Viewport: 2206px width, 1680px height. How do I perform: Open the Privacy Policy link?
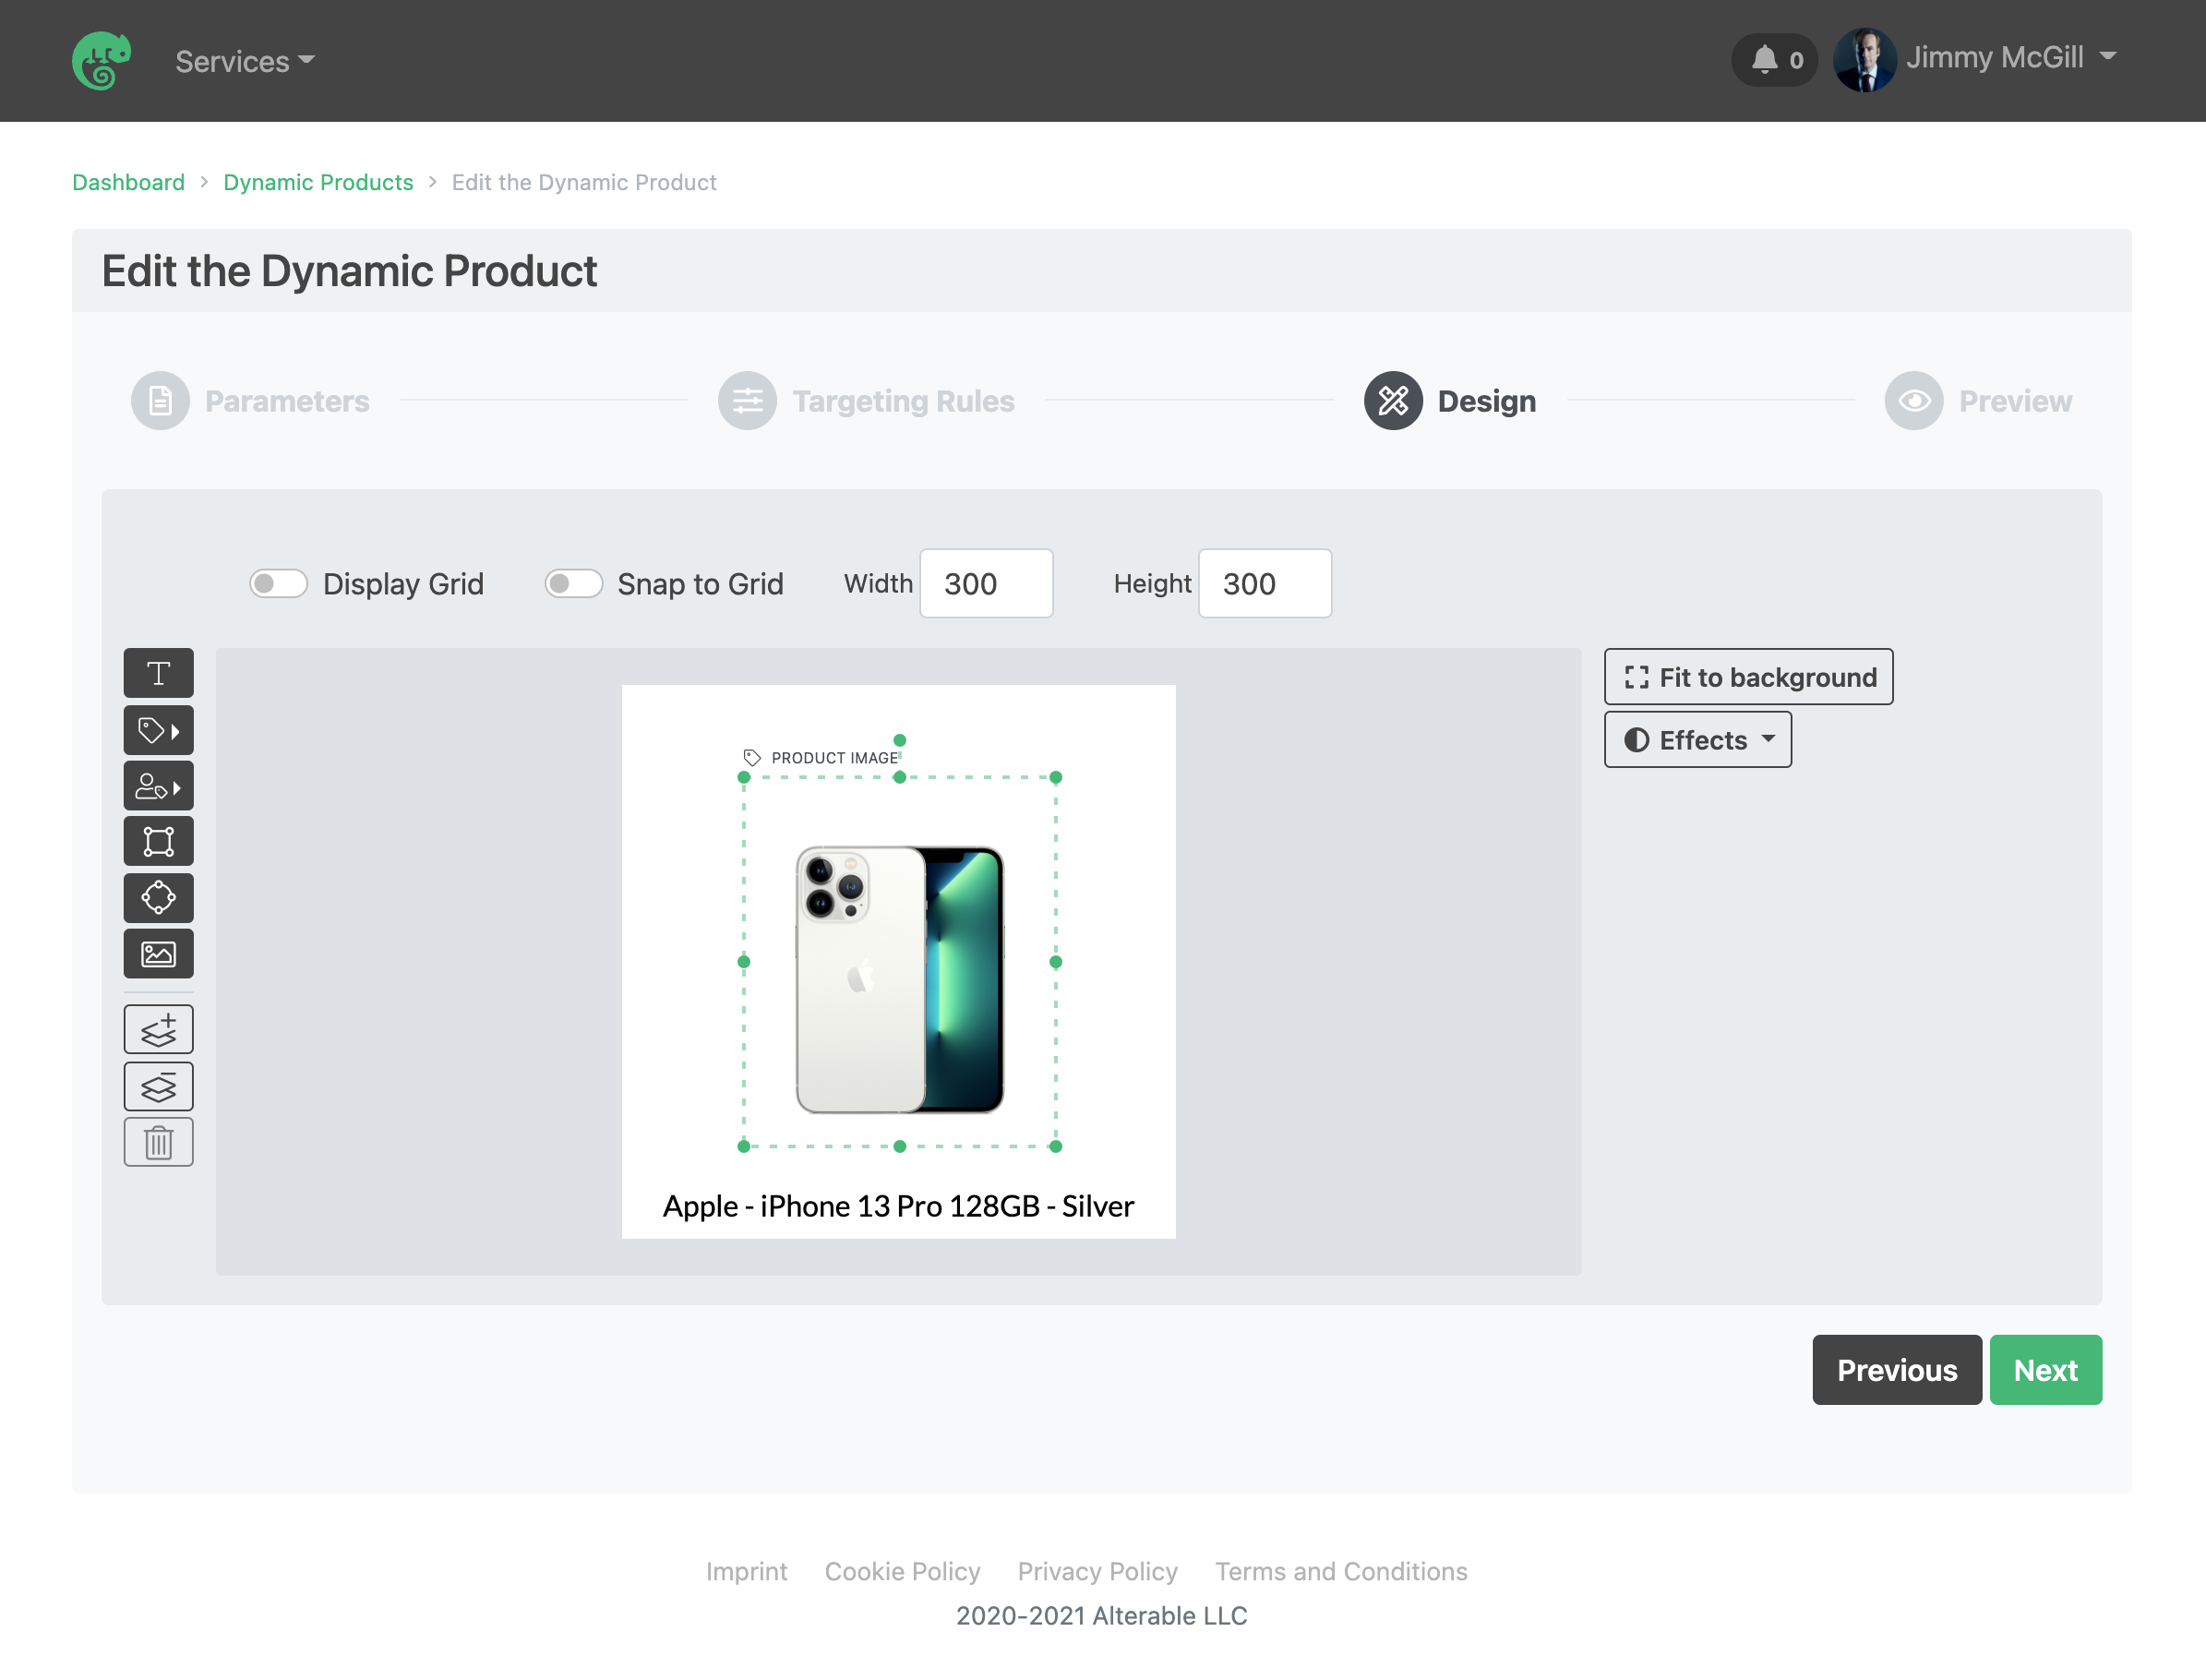1097,1571
